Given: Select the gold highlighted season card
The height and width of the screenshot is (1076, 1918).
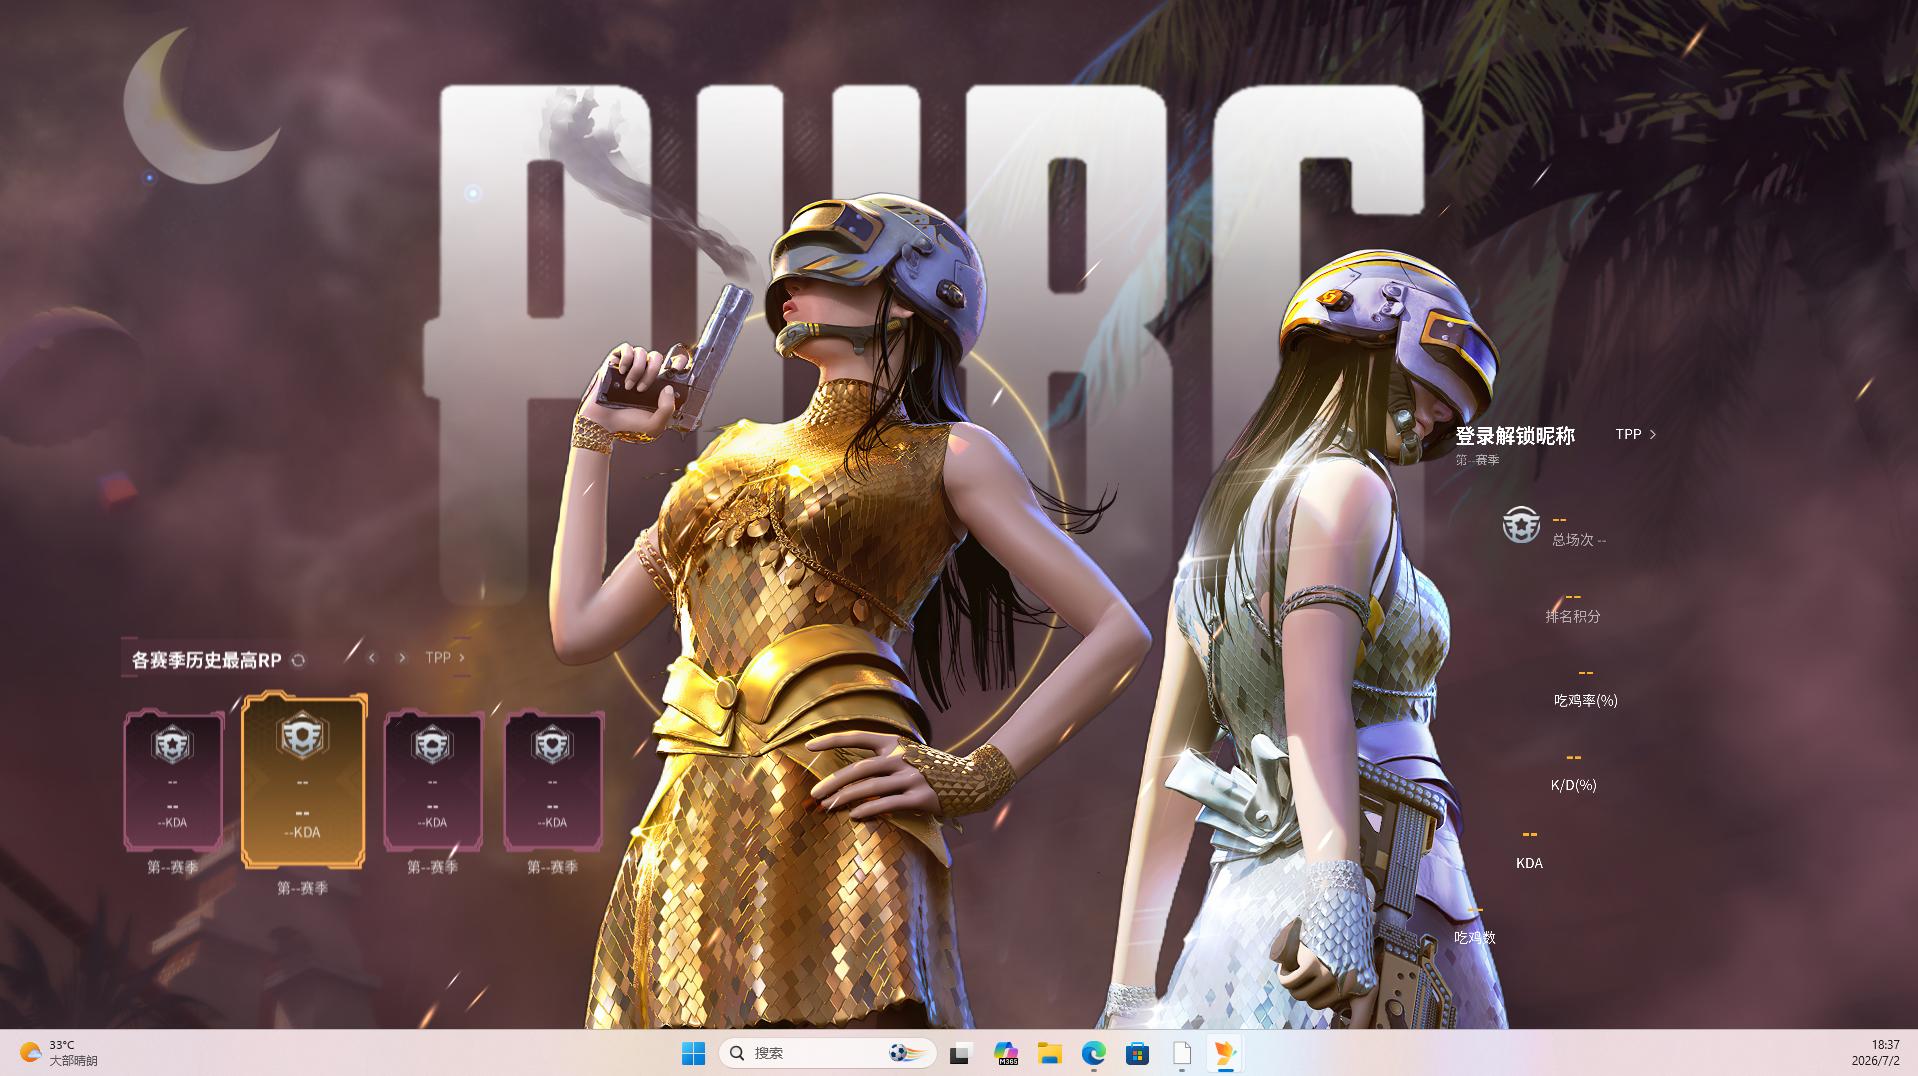Looking at the screenshot, I should pyautogui.click(x=303, y=780).
